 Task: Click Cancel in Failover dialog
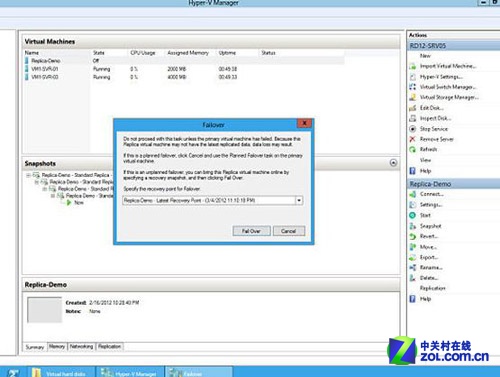[289, 231]
